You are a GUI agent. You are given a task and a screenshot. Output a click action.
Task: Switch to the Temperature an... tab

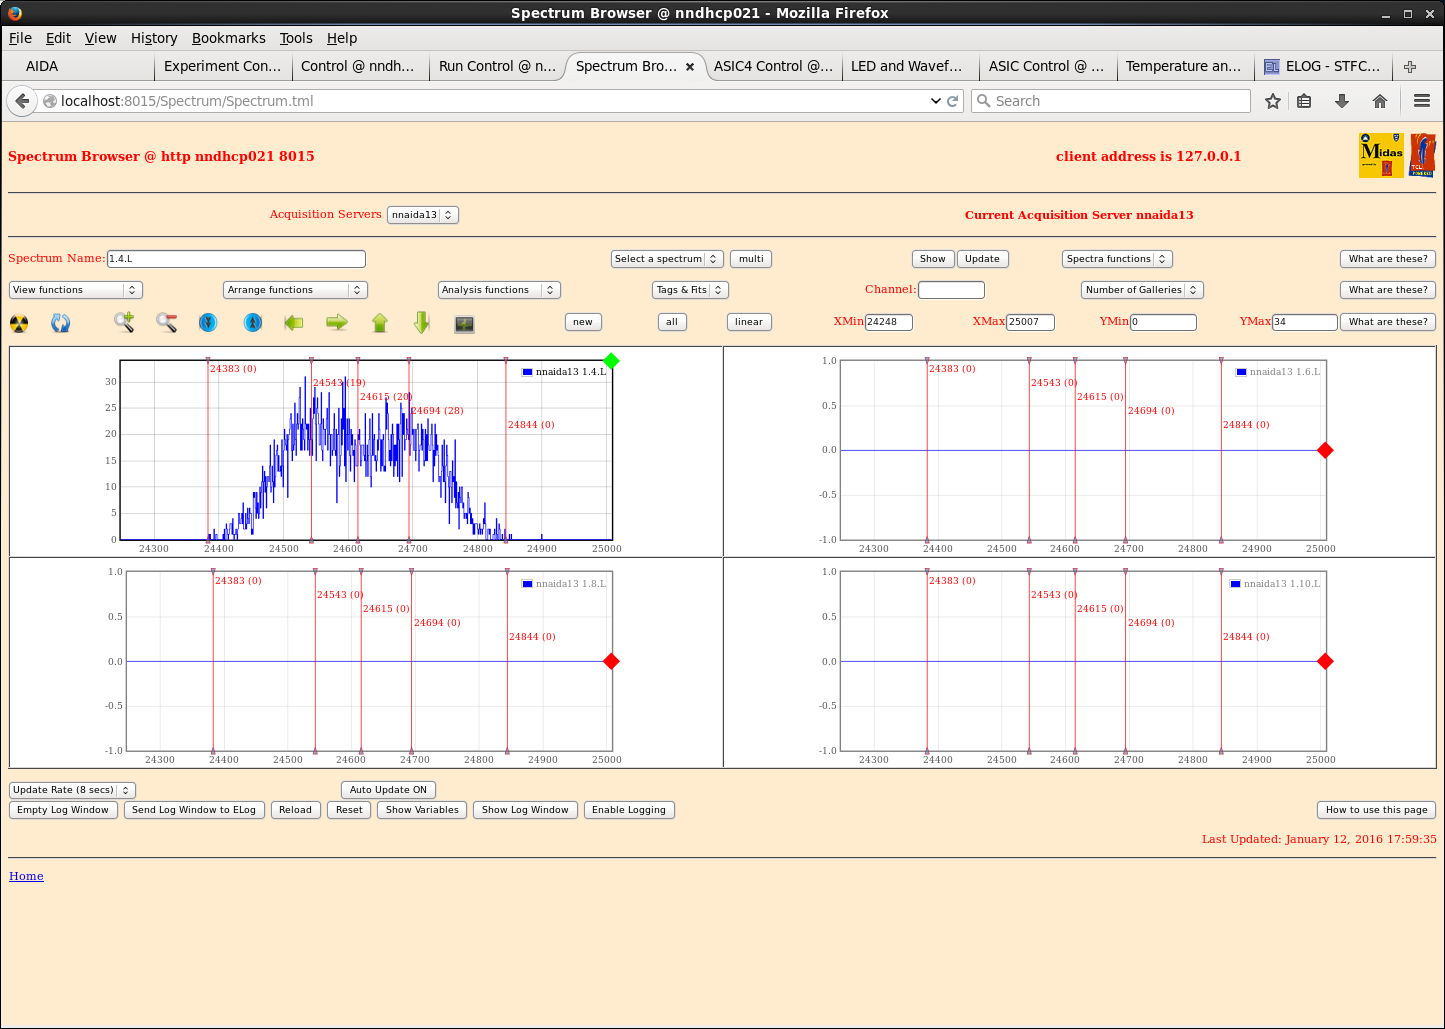[1183, 67]
